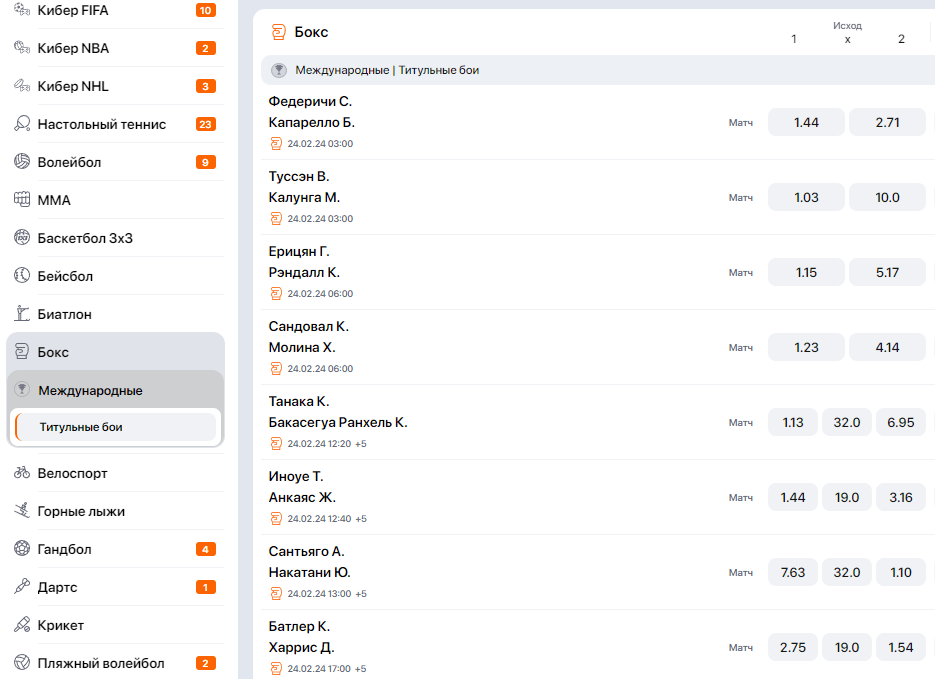This screenshot has height=679, width=935.
Task: Select draw odds 32.0 for Сантьяго fight
Action: [847, 572]
